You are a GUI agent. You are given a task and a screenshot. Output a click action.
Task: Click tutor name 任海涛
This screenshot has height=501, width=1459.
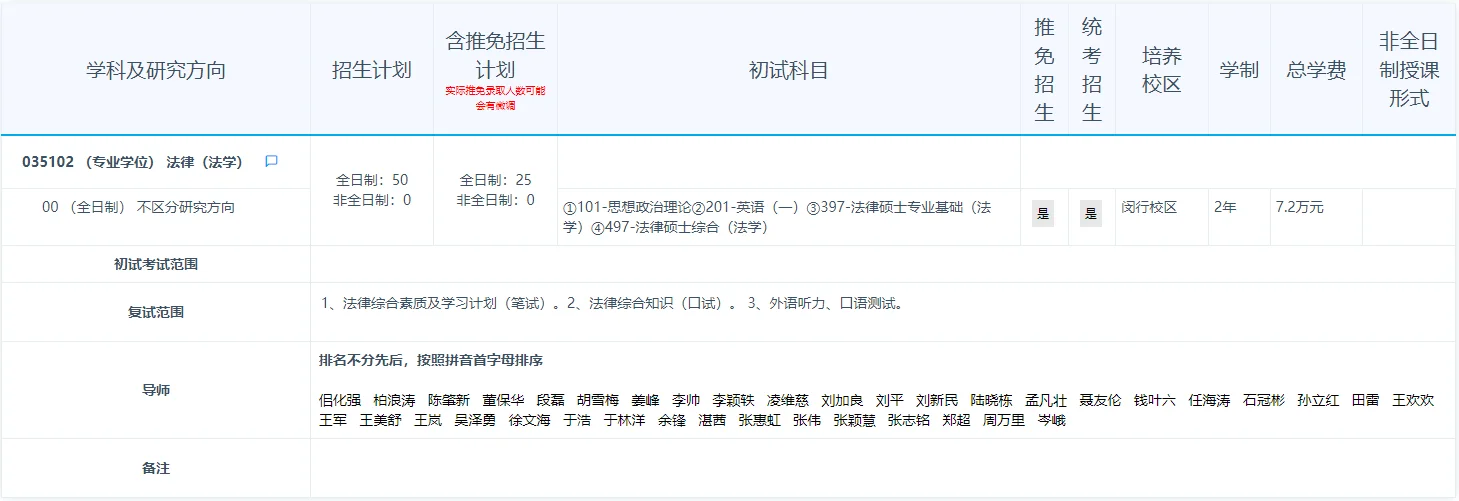pyautogui.click(x=1209, y=400)
